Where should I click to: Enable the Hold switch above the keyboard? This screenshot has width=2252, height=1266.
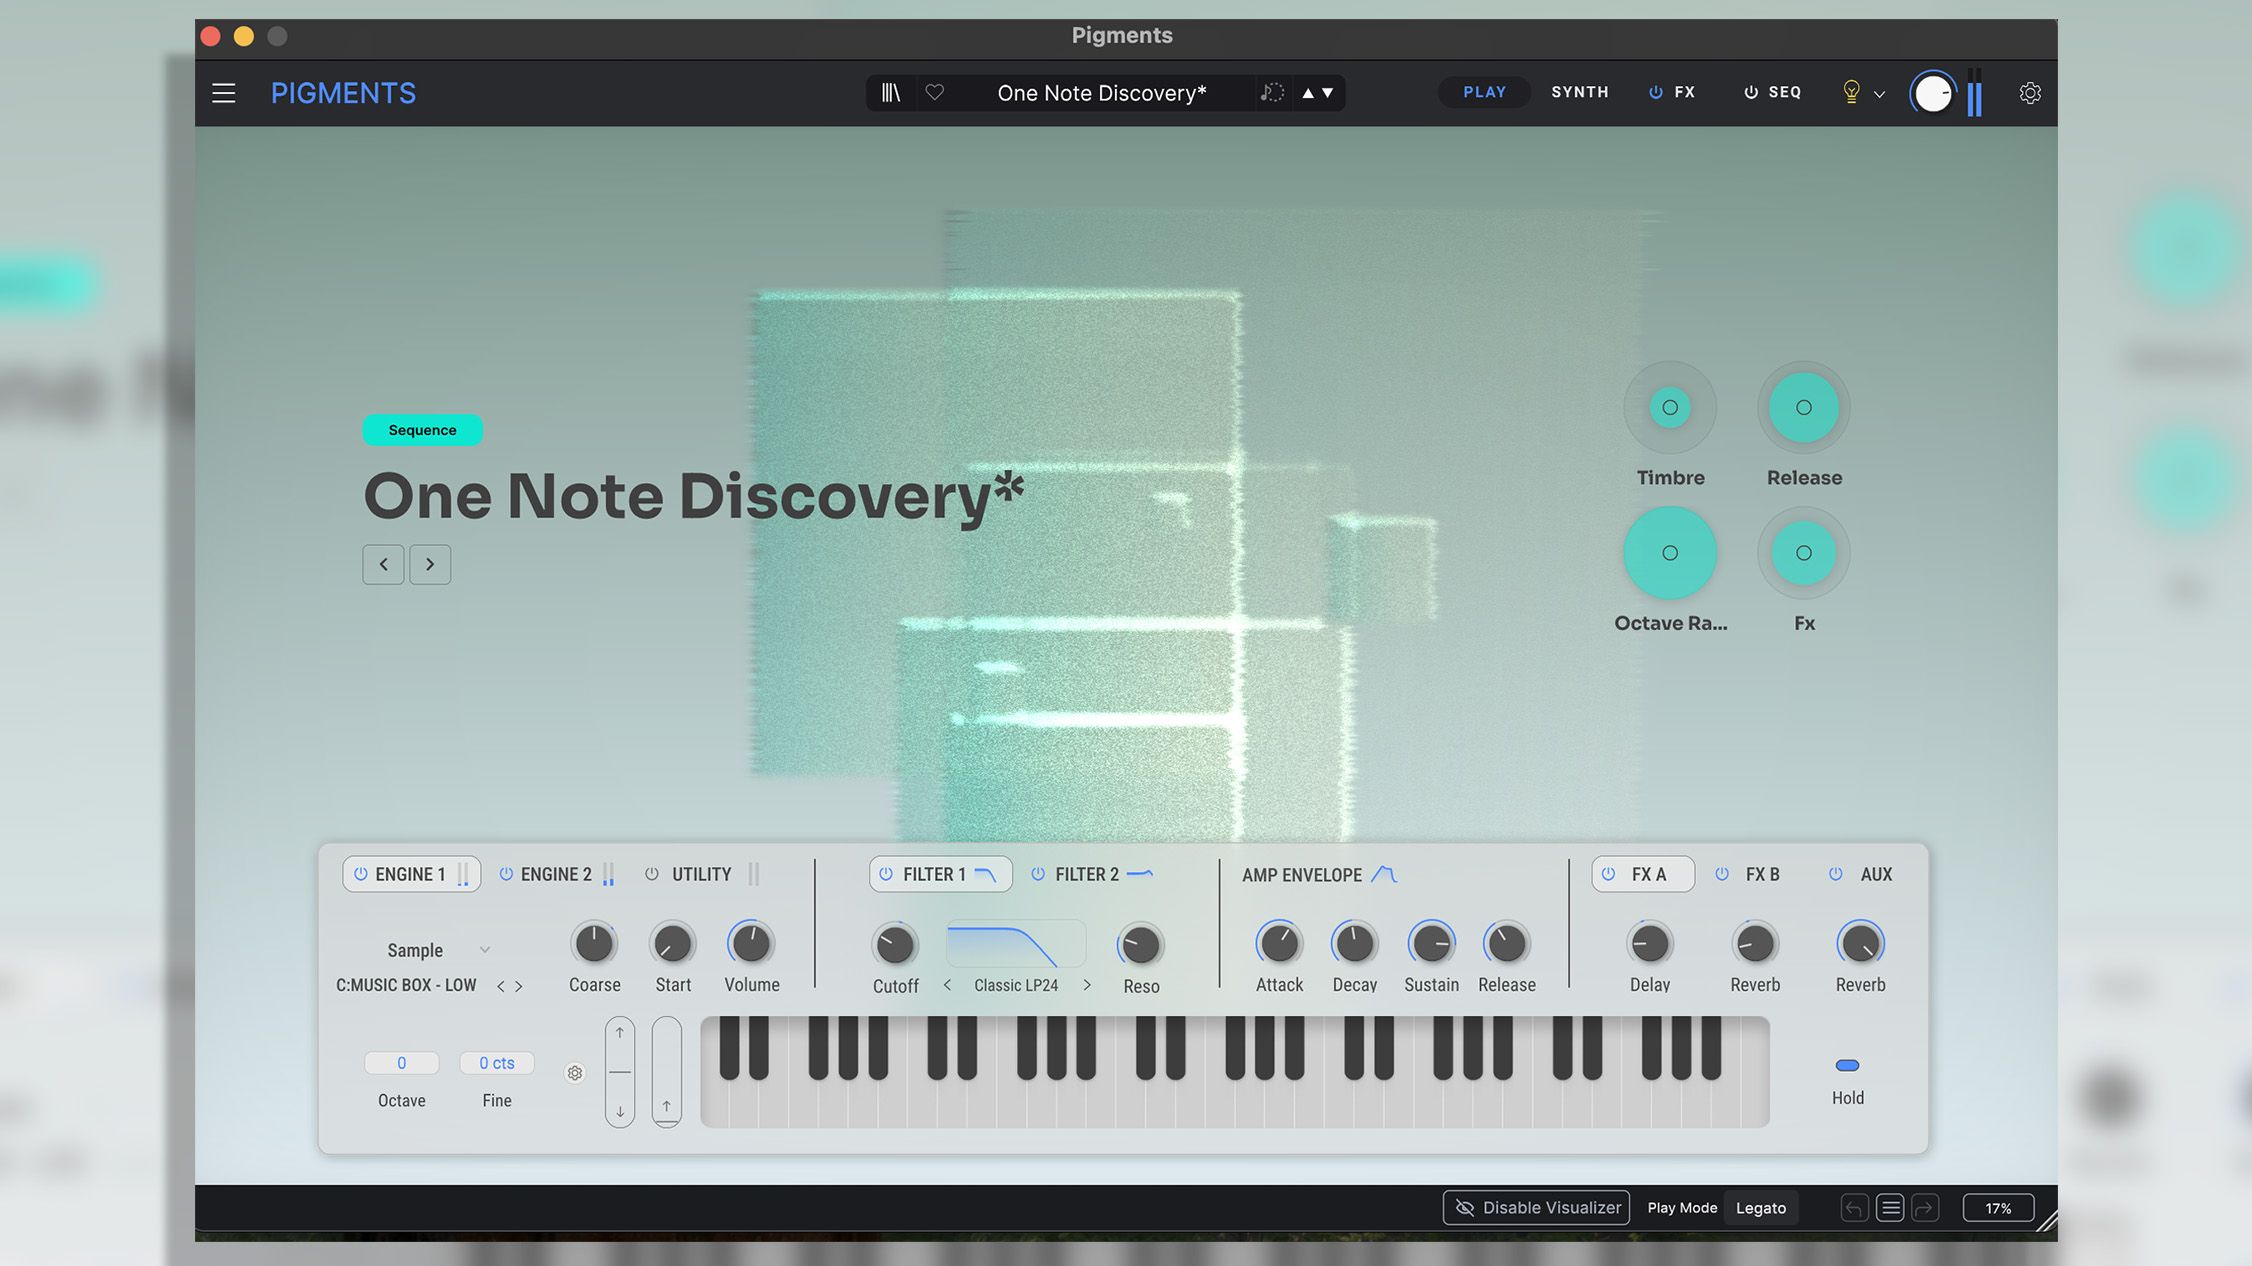1847,1064
